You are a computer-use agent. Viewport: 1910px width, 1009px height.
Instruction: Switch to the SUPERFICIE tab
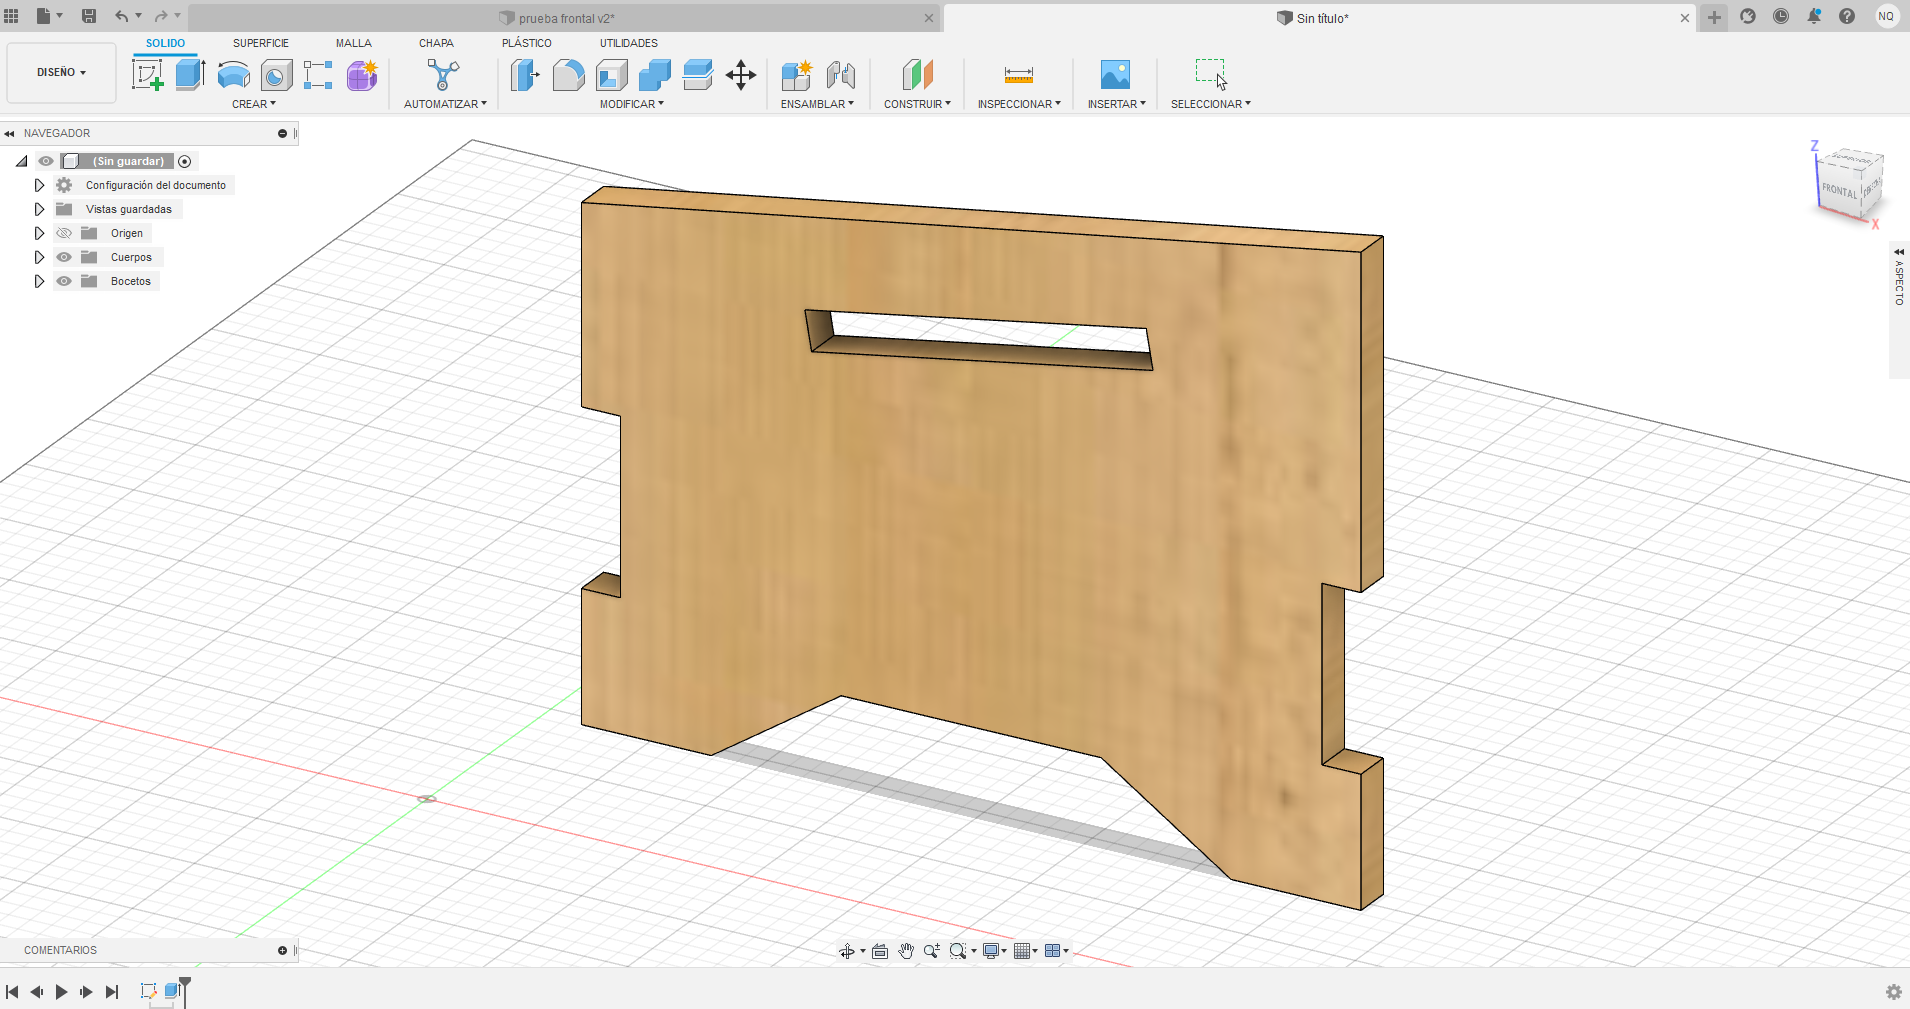[x=261, y=43]
